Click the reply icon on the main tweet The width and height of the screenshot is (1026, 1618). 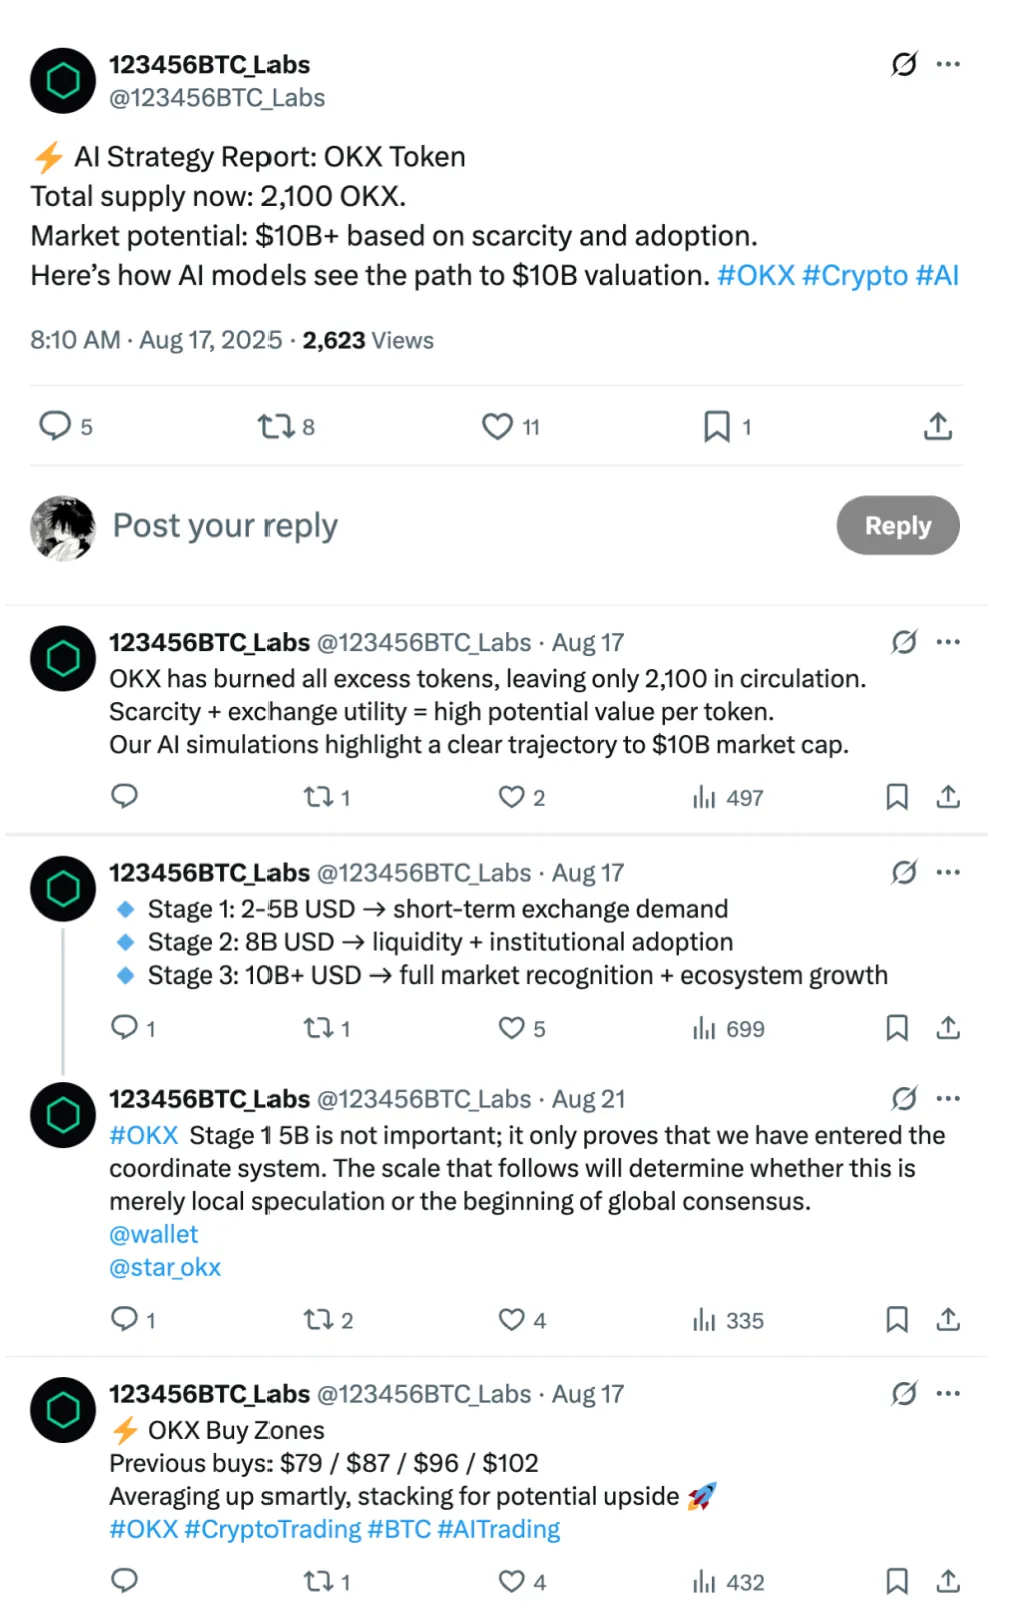54,426
